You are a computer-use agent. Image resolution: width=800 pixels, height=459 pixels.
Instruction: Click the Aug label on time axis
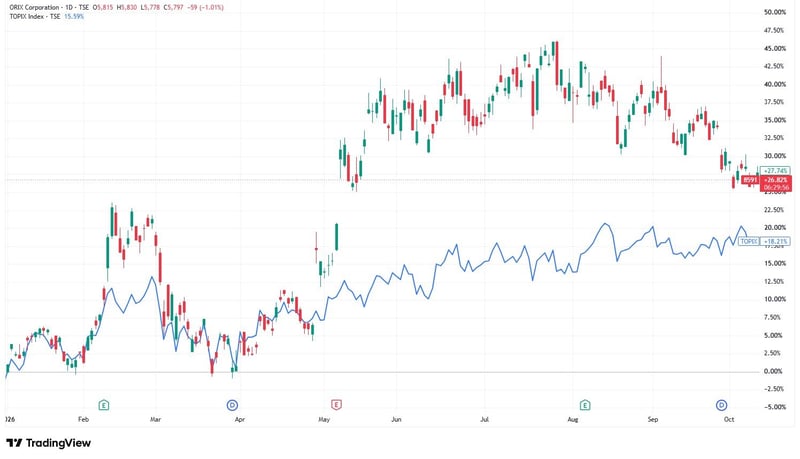click(x=573, y=420)
